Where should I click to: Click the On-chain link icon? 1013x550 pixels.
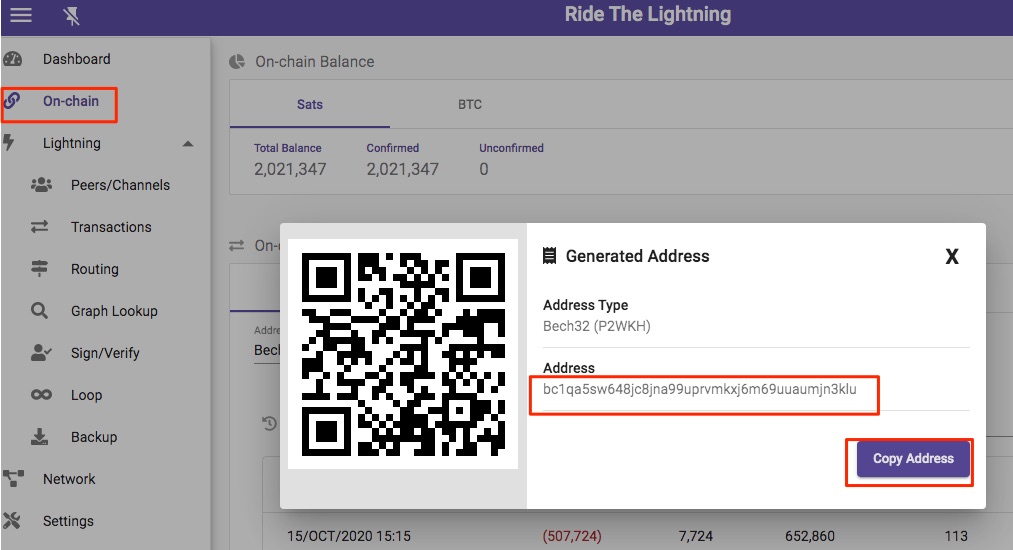click(x=12, y=101)
